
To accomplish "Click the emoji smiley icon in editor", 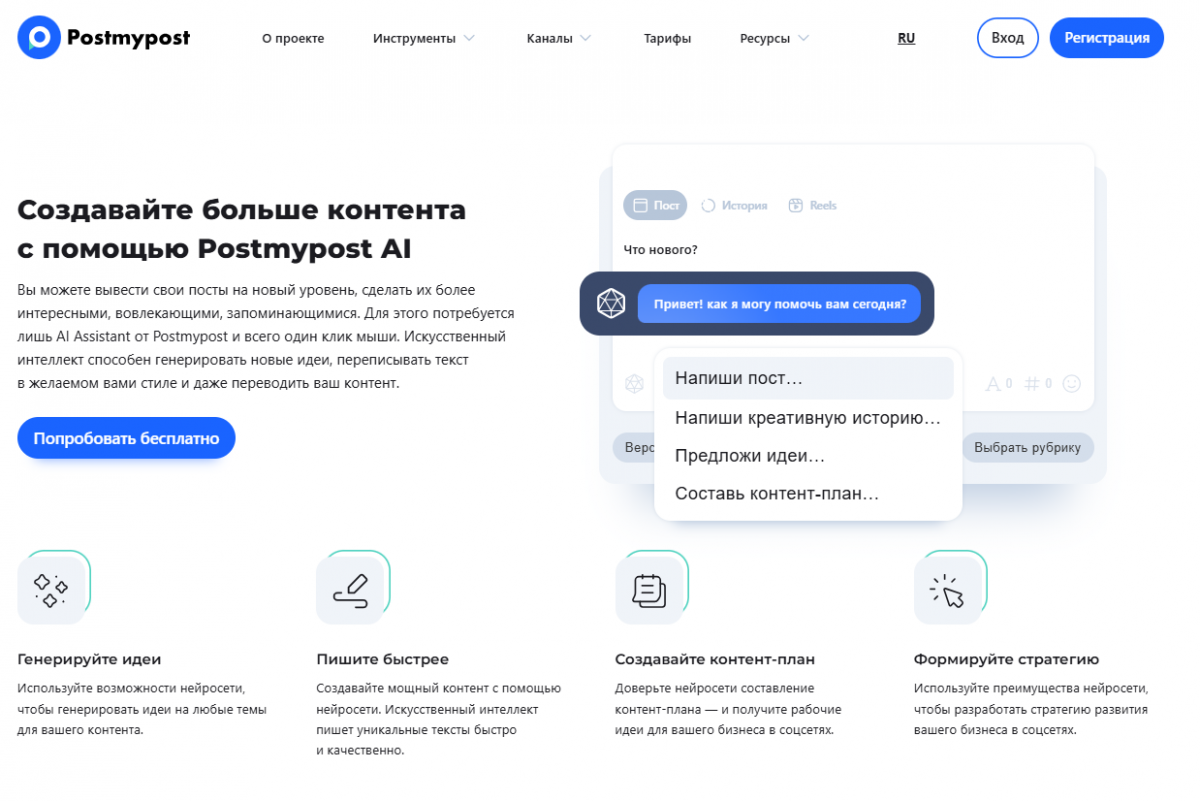I will 1072,383.
